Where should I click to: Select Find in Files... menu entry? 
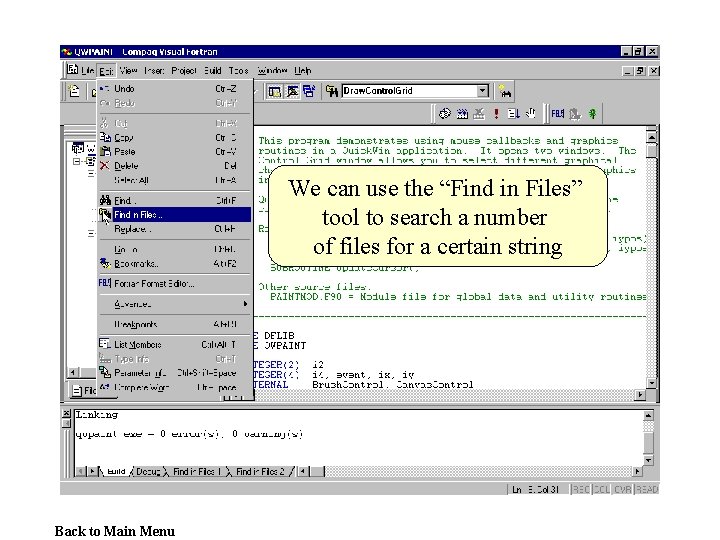pyautogui.click(x=175, y=214)
